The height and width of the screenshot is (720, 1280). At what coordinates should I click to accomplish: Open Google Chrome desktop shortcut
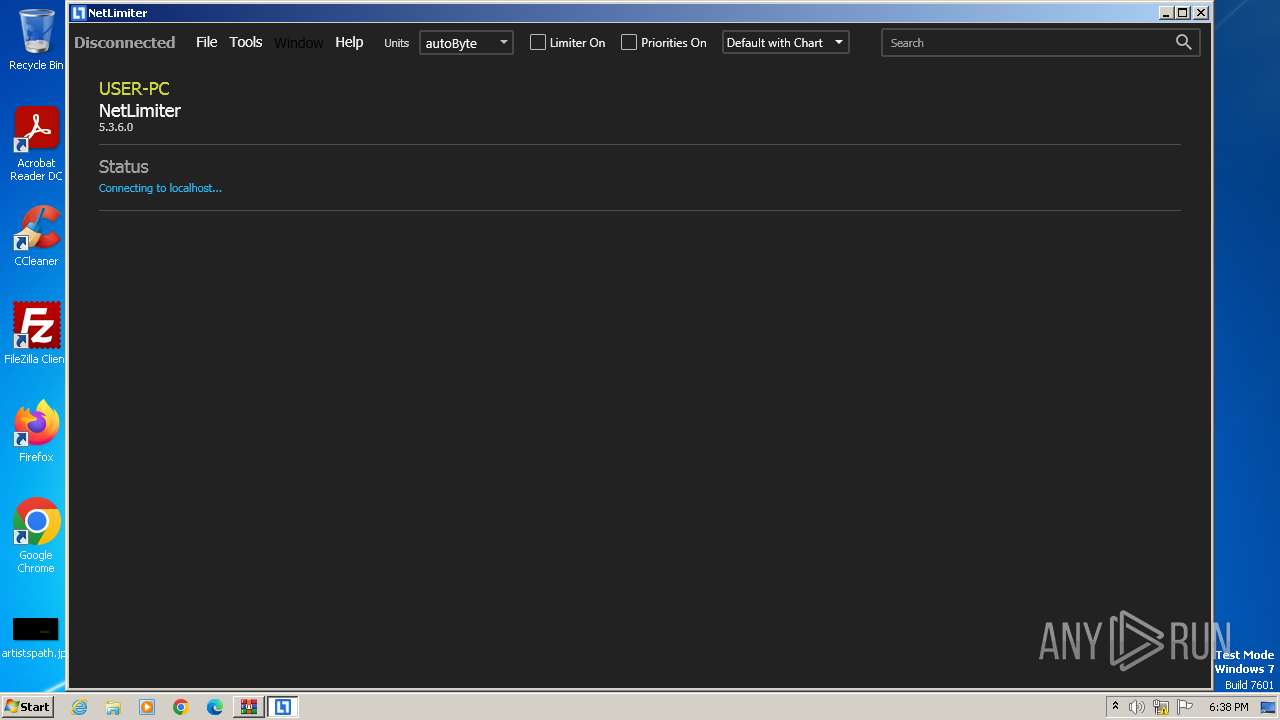tap(36, 536)
